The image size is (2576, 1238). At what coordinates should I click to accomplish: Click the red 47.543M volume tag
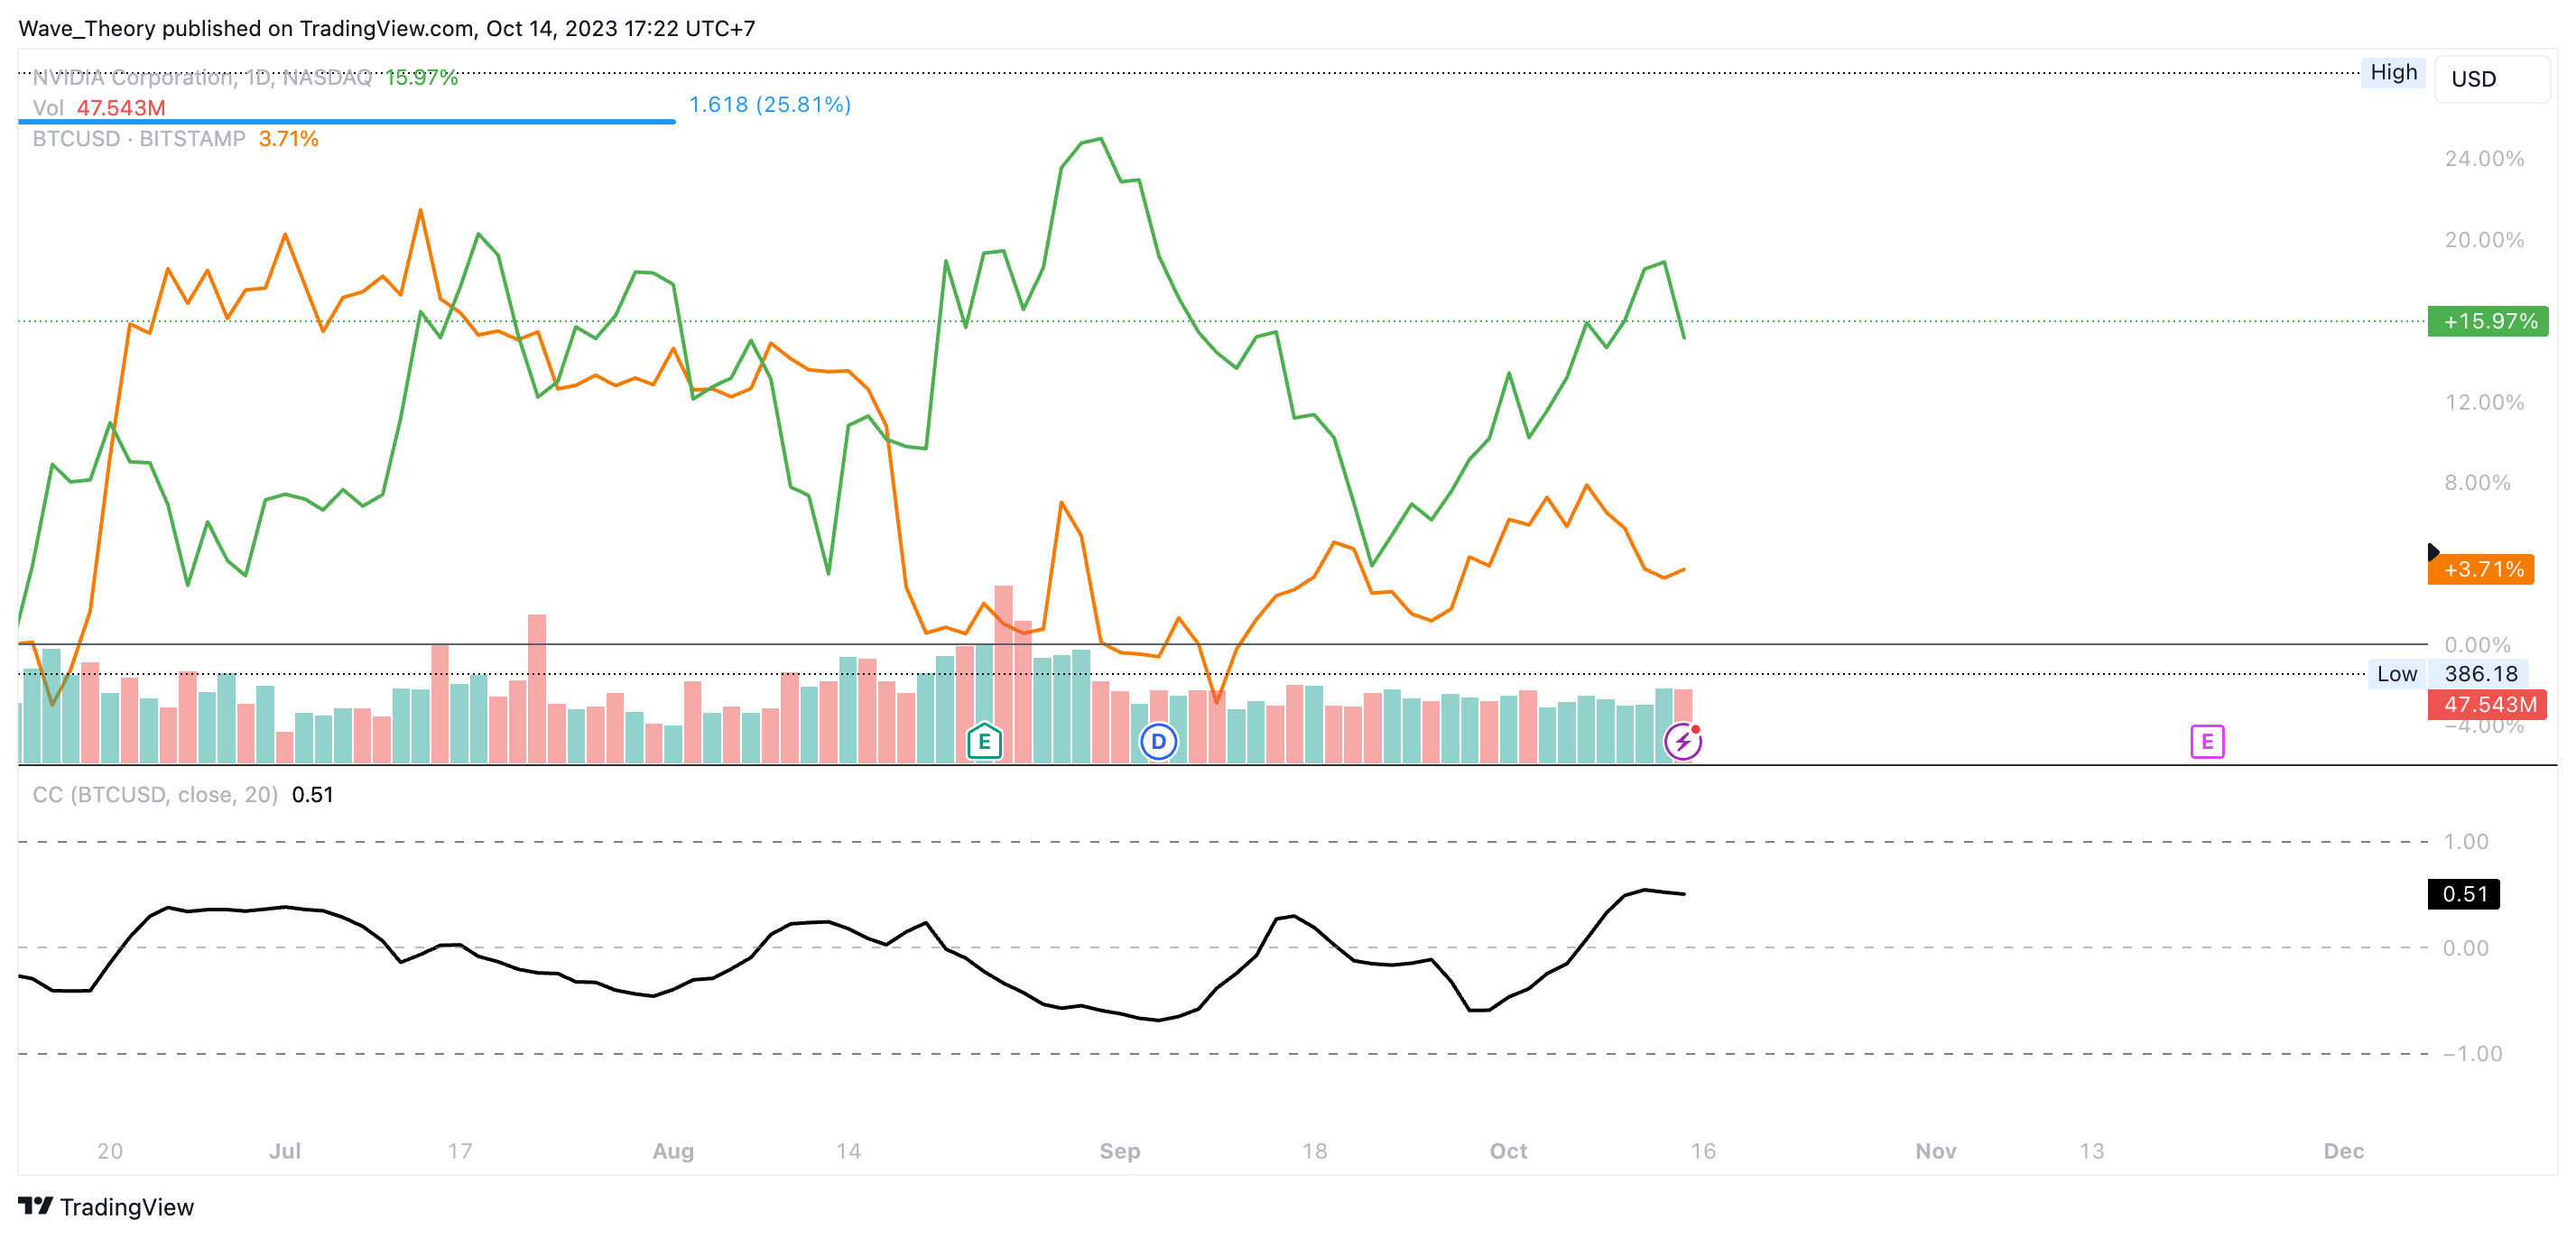coord(2486,704)
